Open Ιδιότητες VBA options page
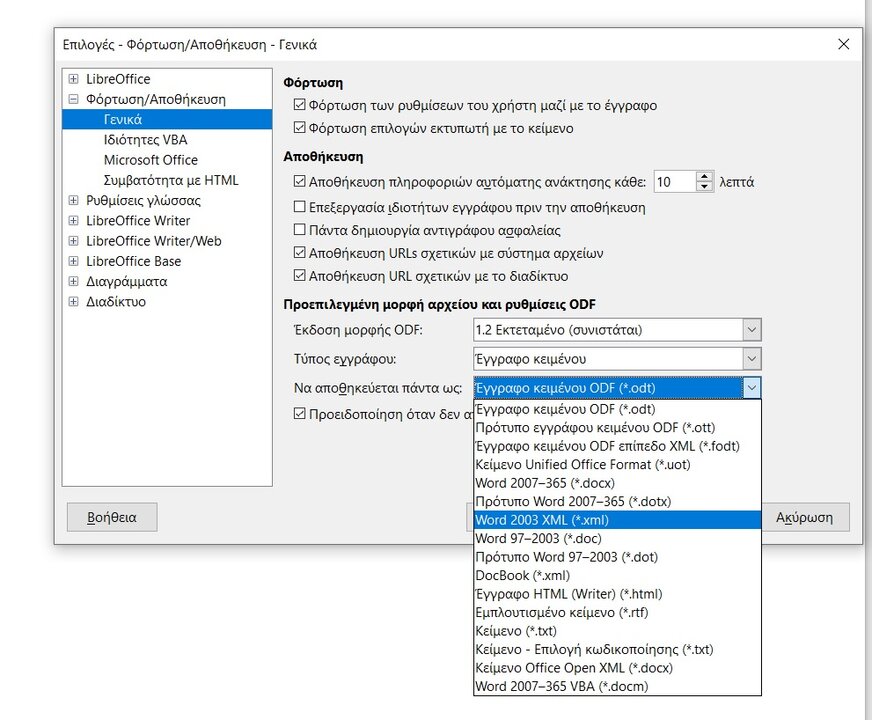The image size is (872, 720). [x=146, y=140]
